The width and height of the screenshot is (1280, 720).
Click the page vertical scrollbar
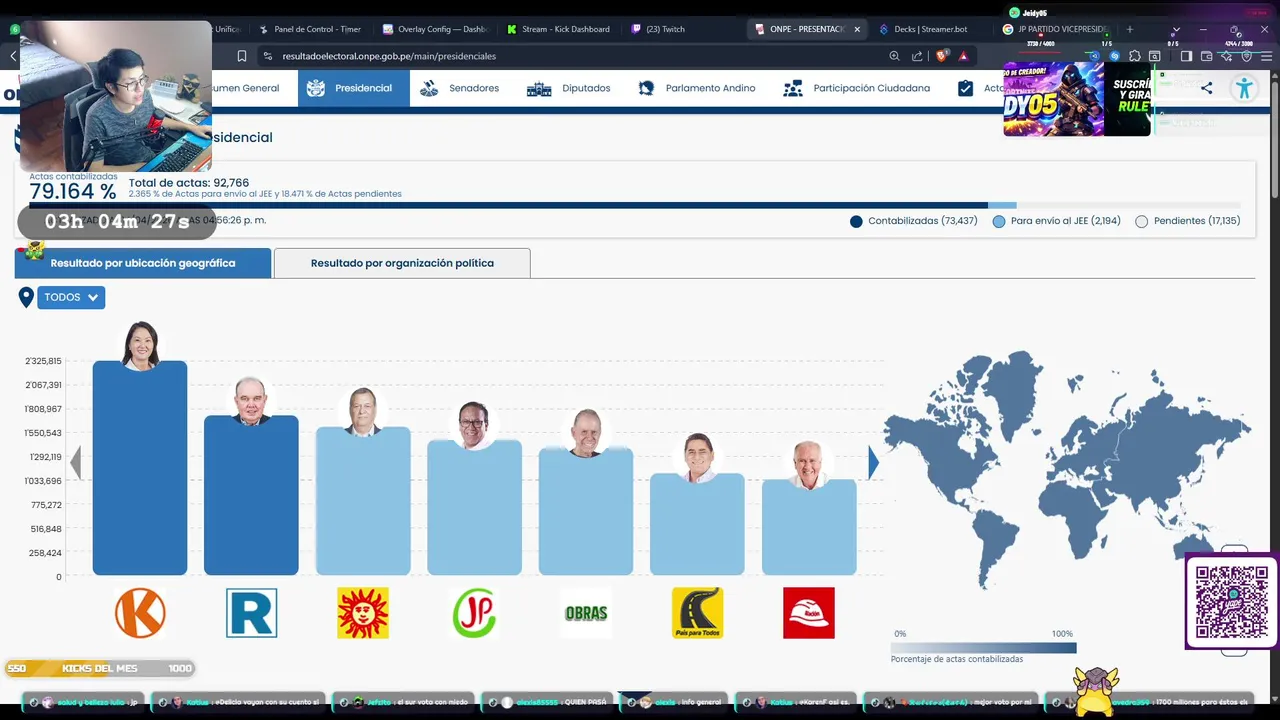pyautogui.click(x=1274, y=140)
